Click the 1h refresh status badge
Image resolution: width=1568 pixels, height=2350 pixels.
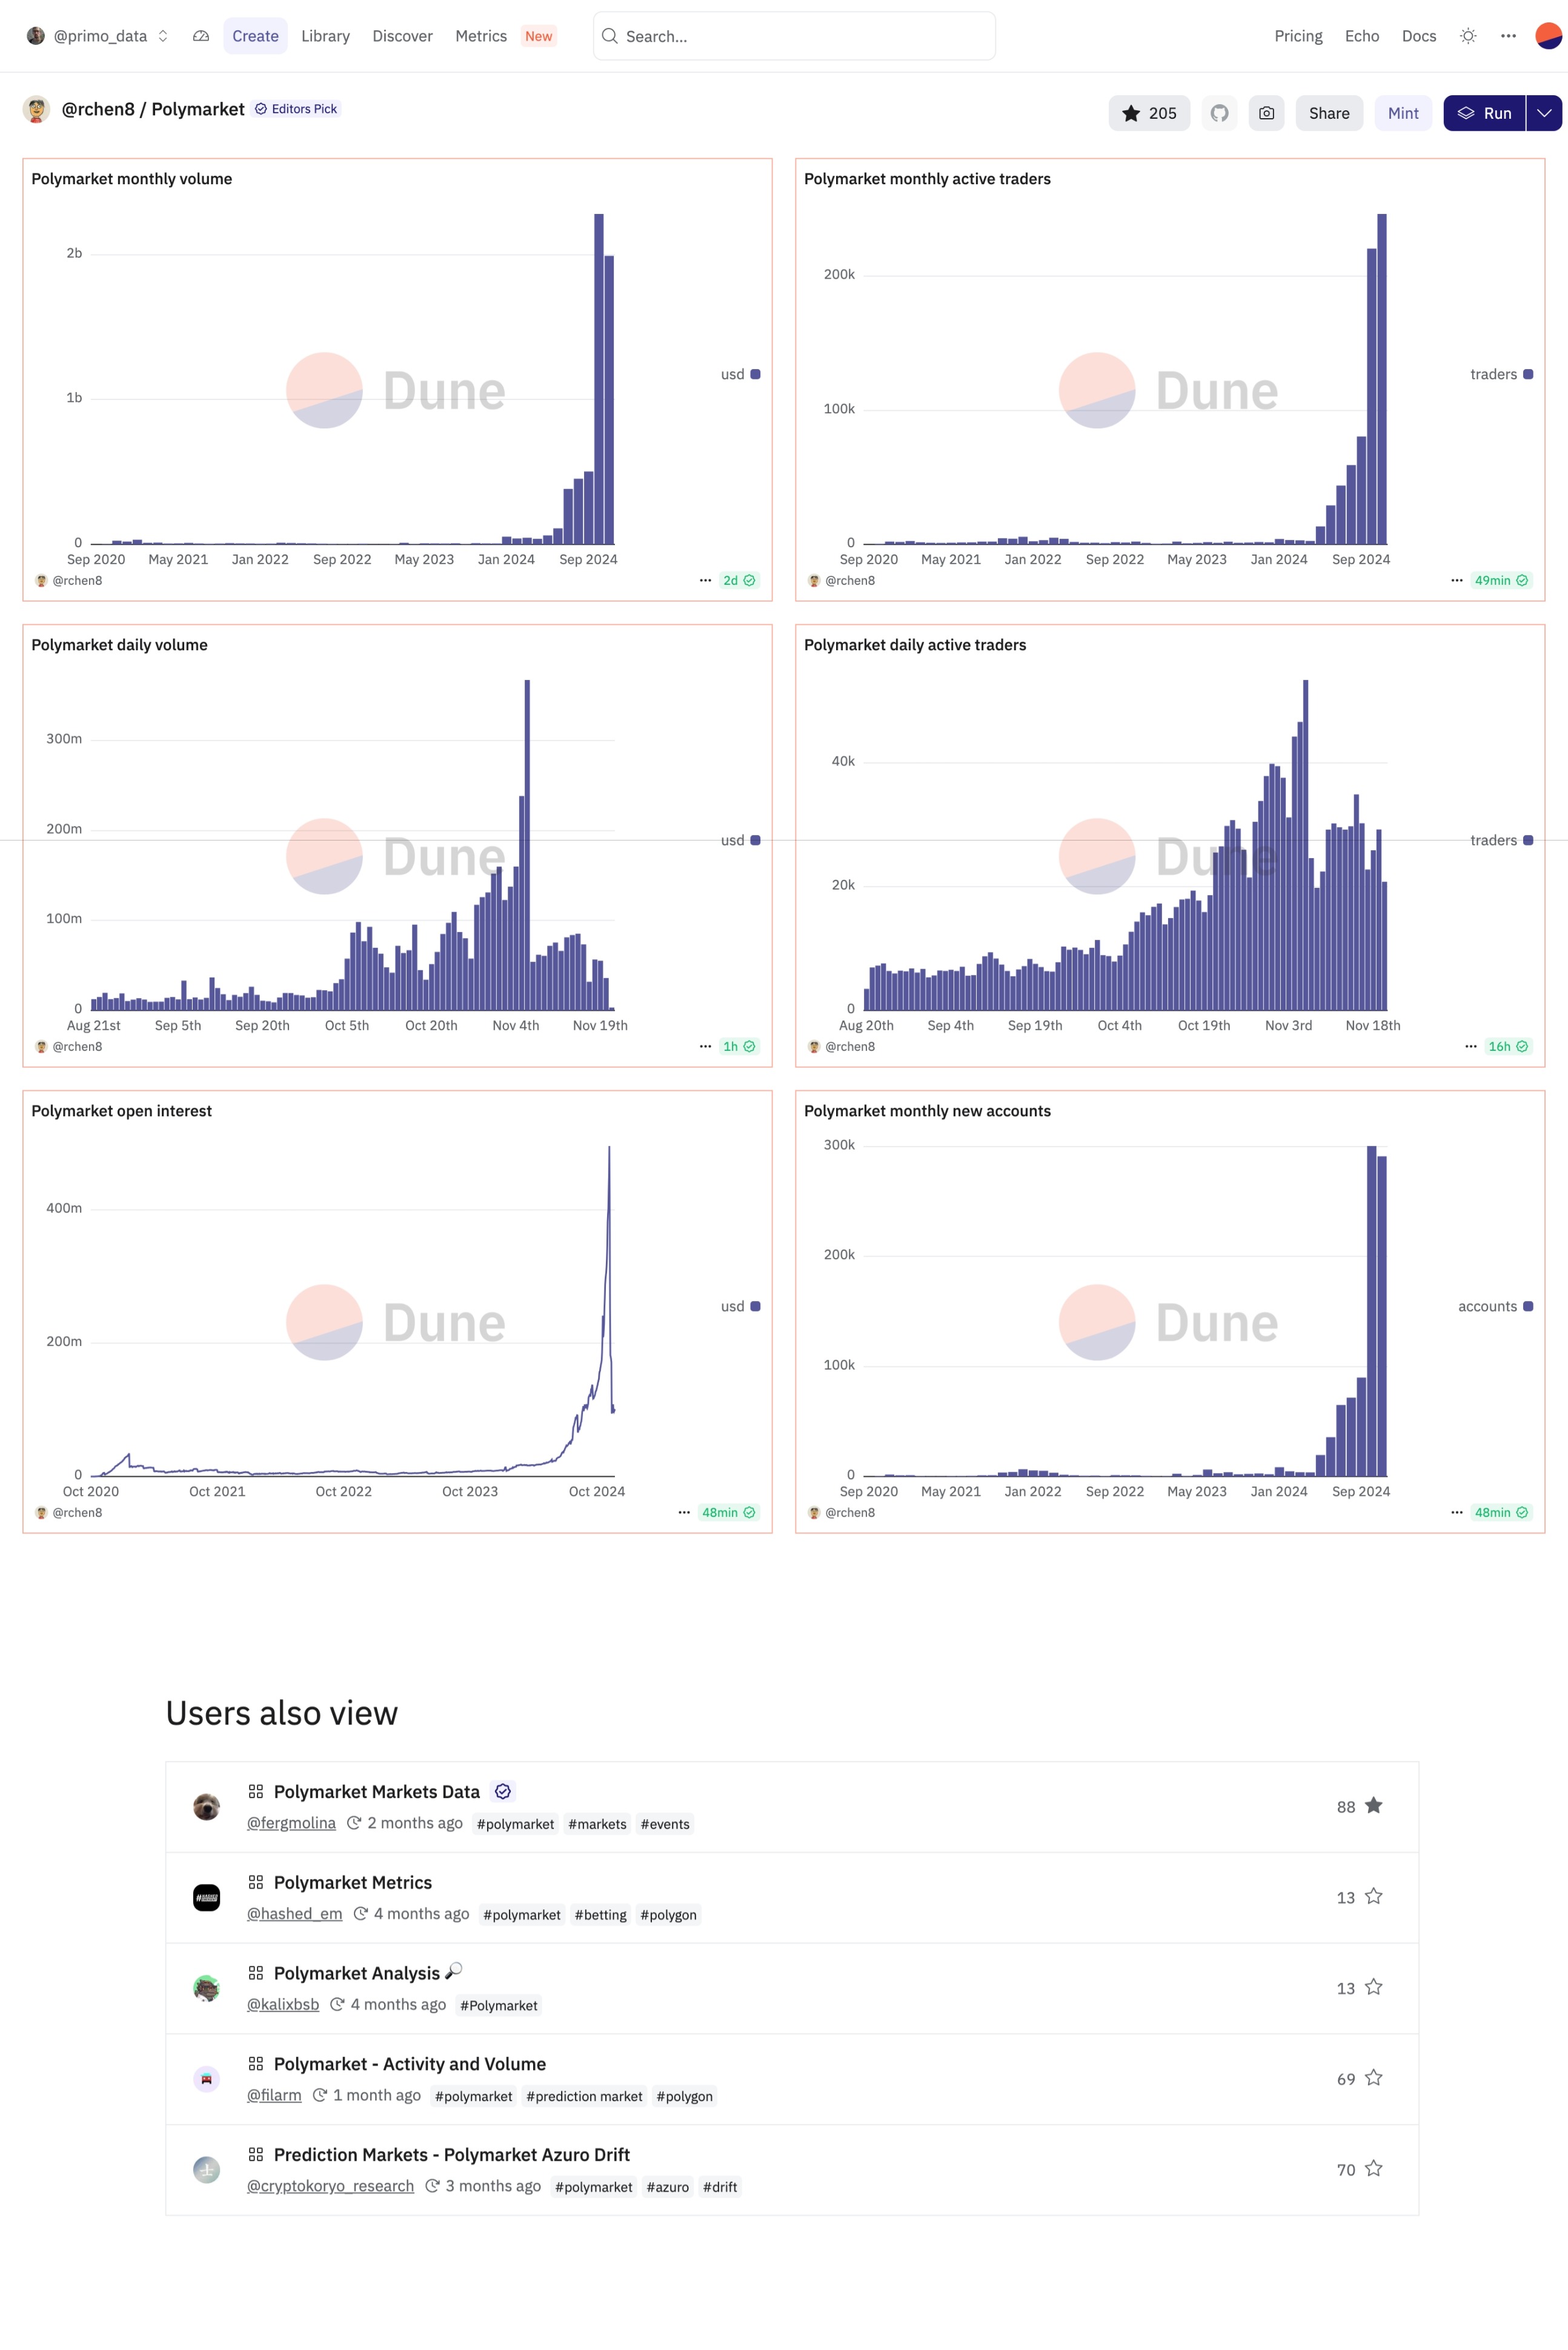coord(739,1046)
